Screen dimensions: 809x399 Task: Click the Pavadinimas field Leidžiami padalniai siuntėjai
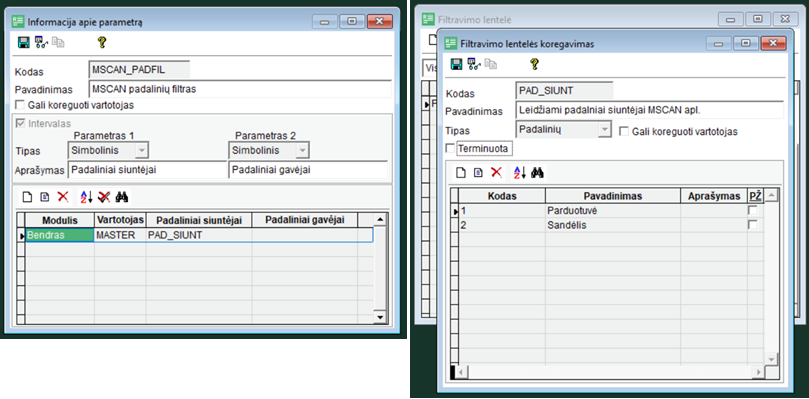point(650,109)
